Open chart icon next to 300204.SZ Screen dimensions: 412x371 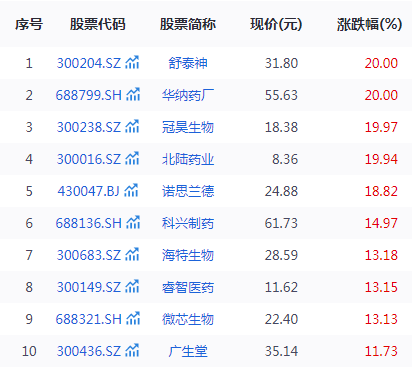tap(132, 62)
